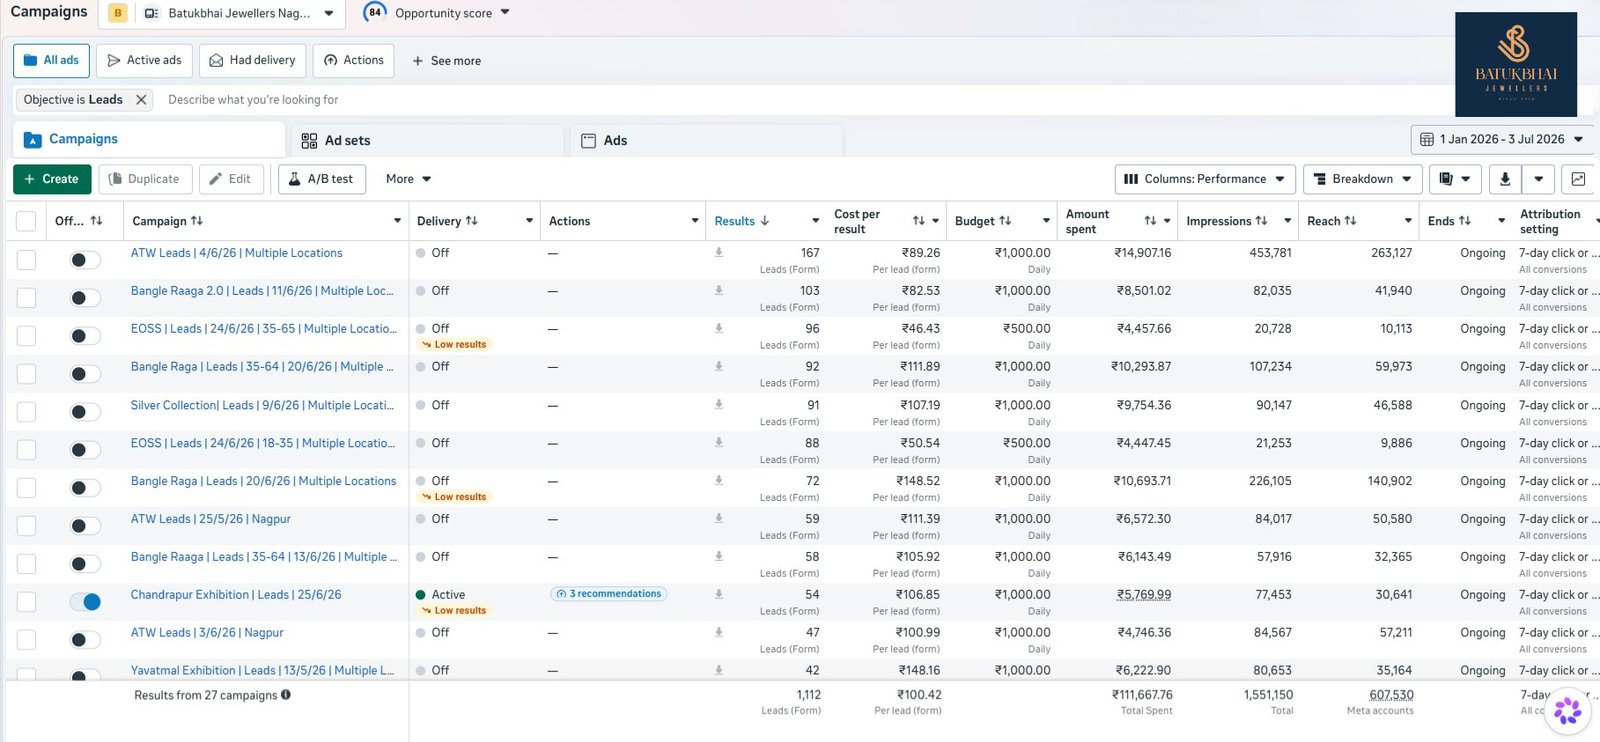This screenshot has height=742, width=1600.
Task: Tick checkbox for Bangle Raaga 2.0 campaign
Action: click(x=26, y=298)
